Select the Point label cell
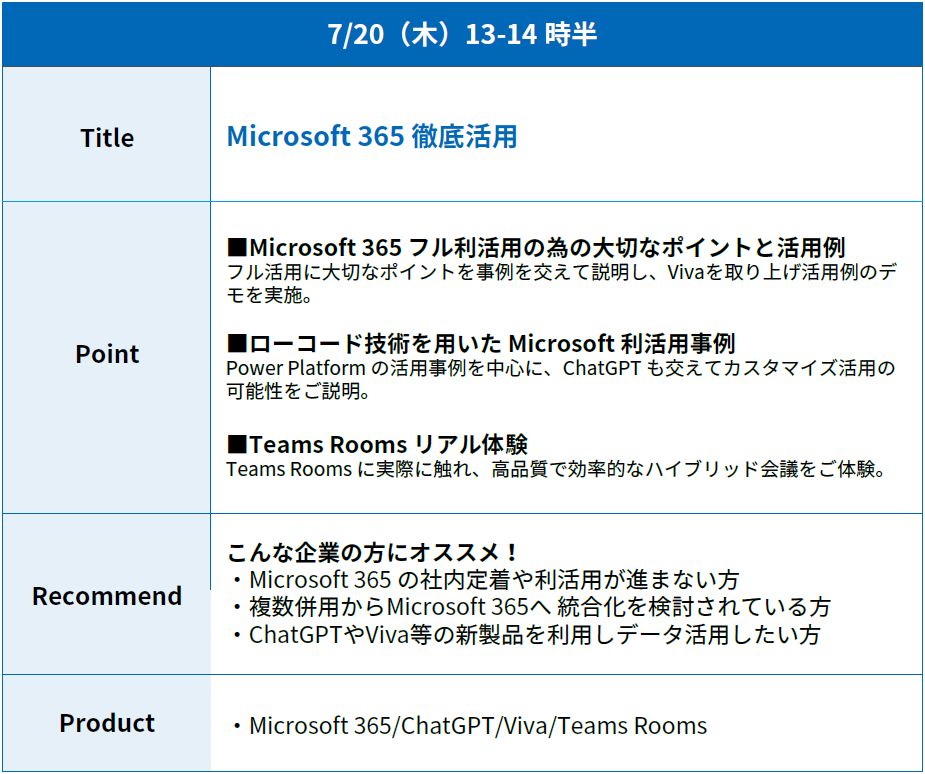This screenshot has width=925, height=774. point(107,354)
